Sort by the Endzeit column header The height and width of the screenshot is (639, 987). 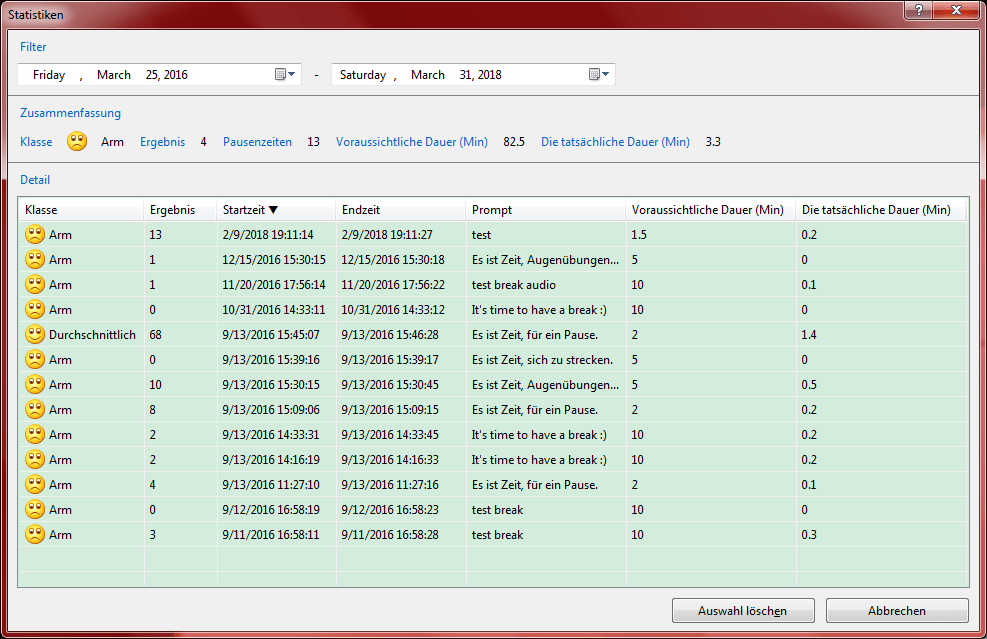pyautogui.click(x=401, y=210)
